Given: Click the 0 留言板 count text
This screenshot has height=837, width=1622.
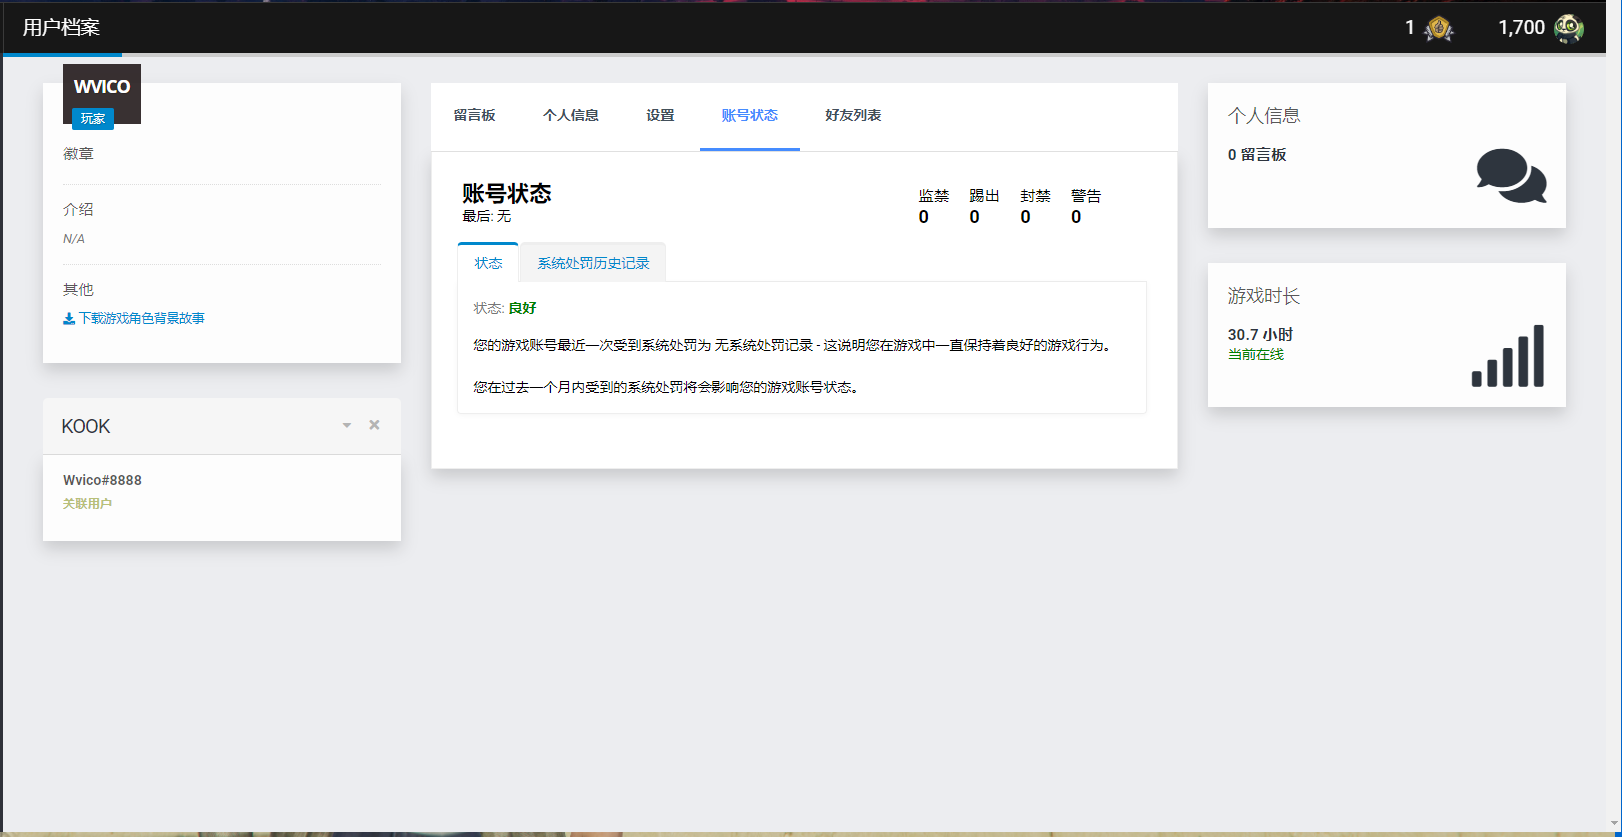Looking at the screenshot, I should point(1257,155).
